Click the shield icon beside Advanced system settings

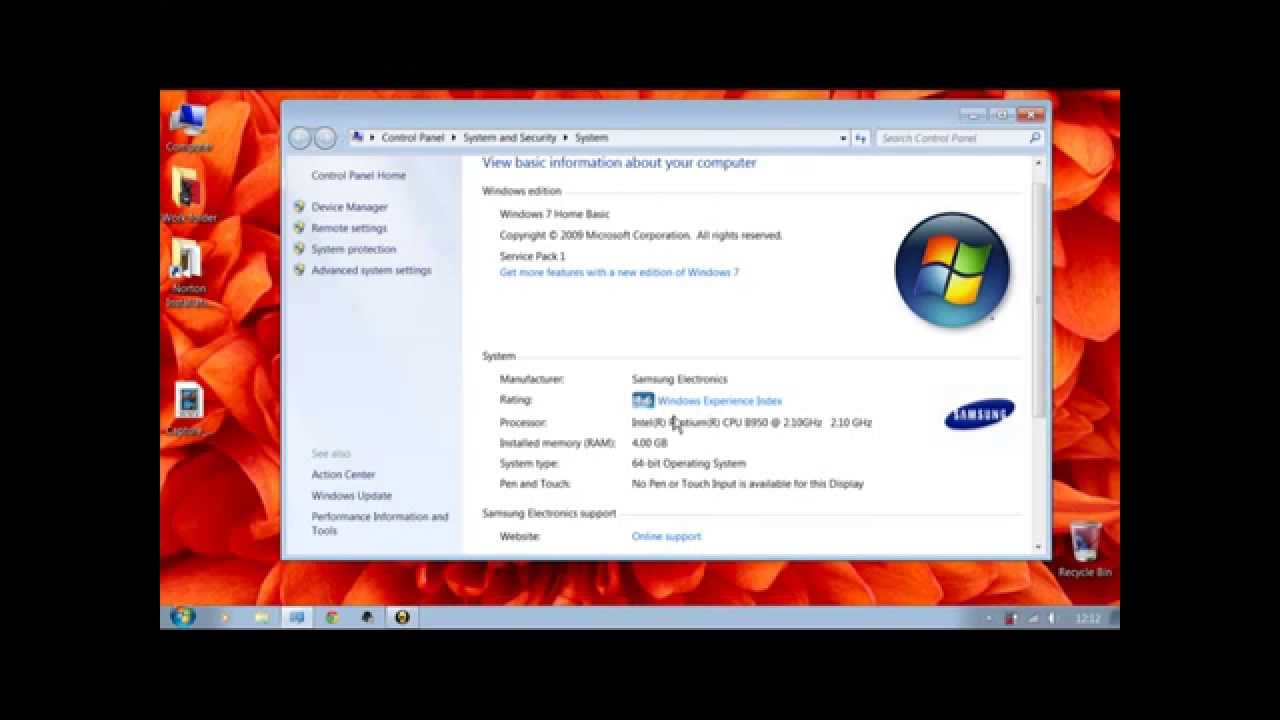point(299,270)
